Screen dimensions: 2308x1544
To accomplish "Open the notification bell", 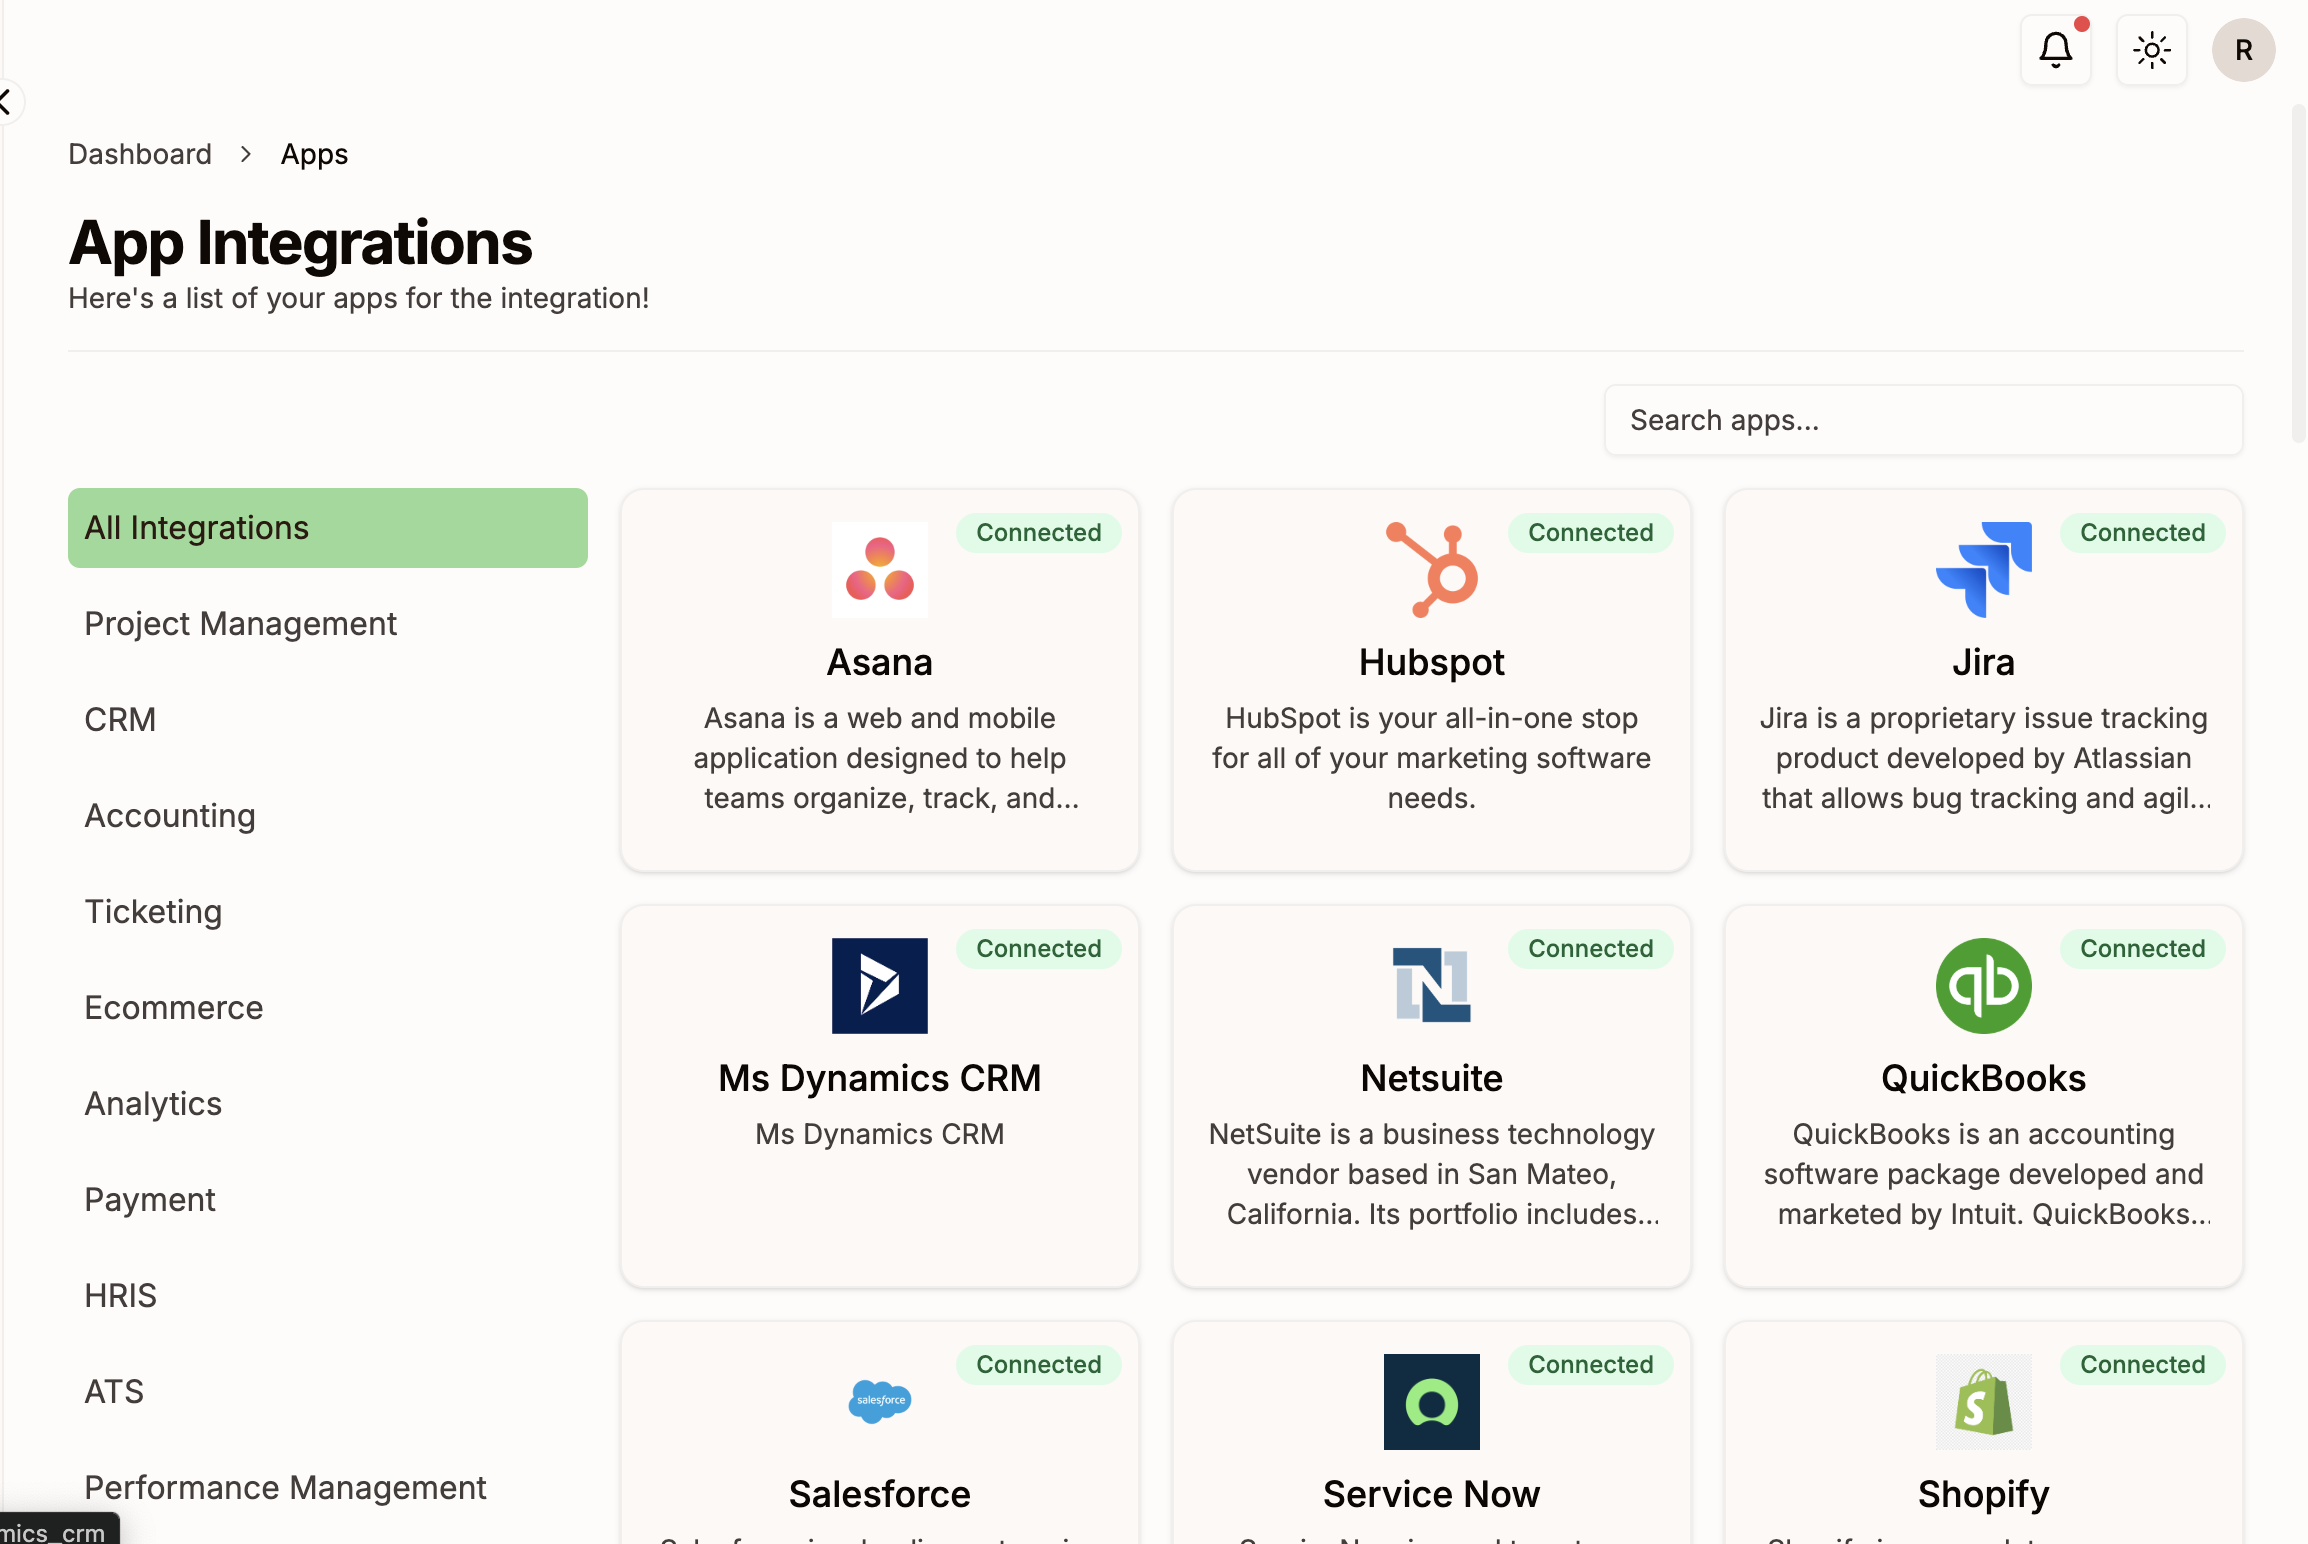I will coord(2055,49).
